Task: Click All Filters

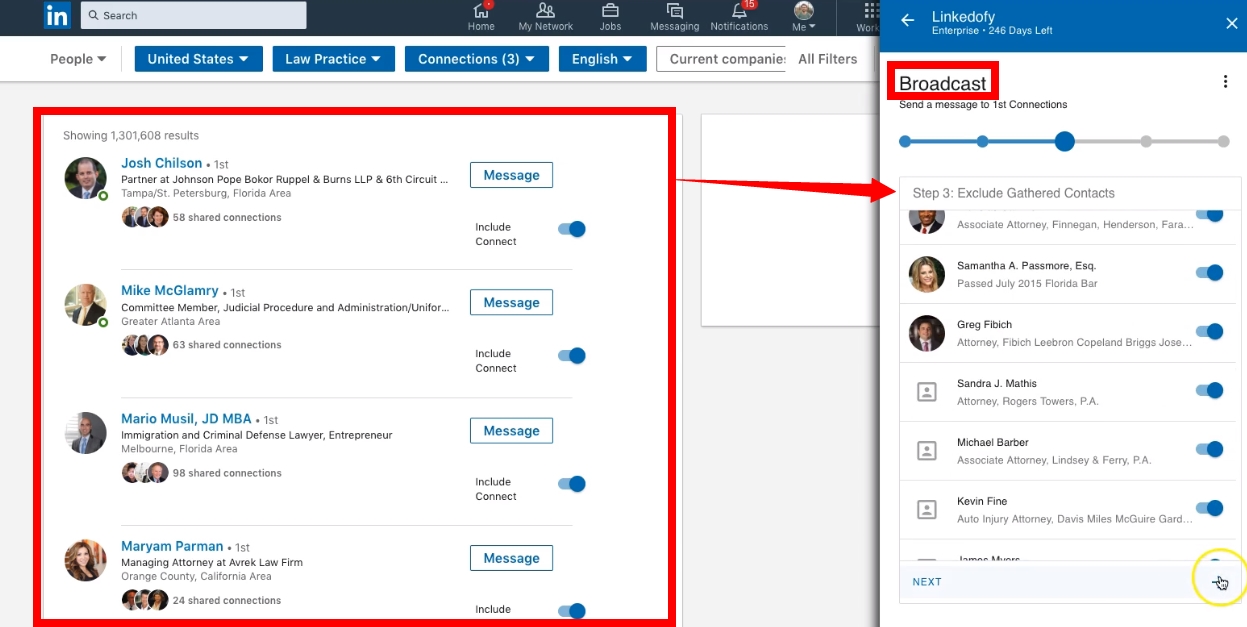Action: [828, 59]
